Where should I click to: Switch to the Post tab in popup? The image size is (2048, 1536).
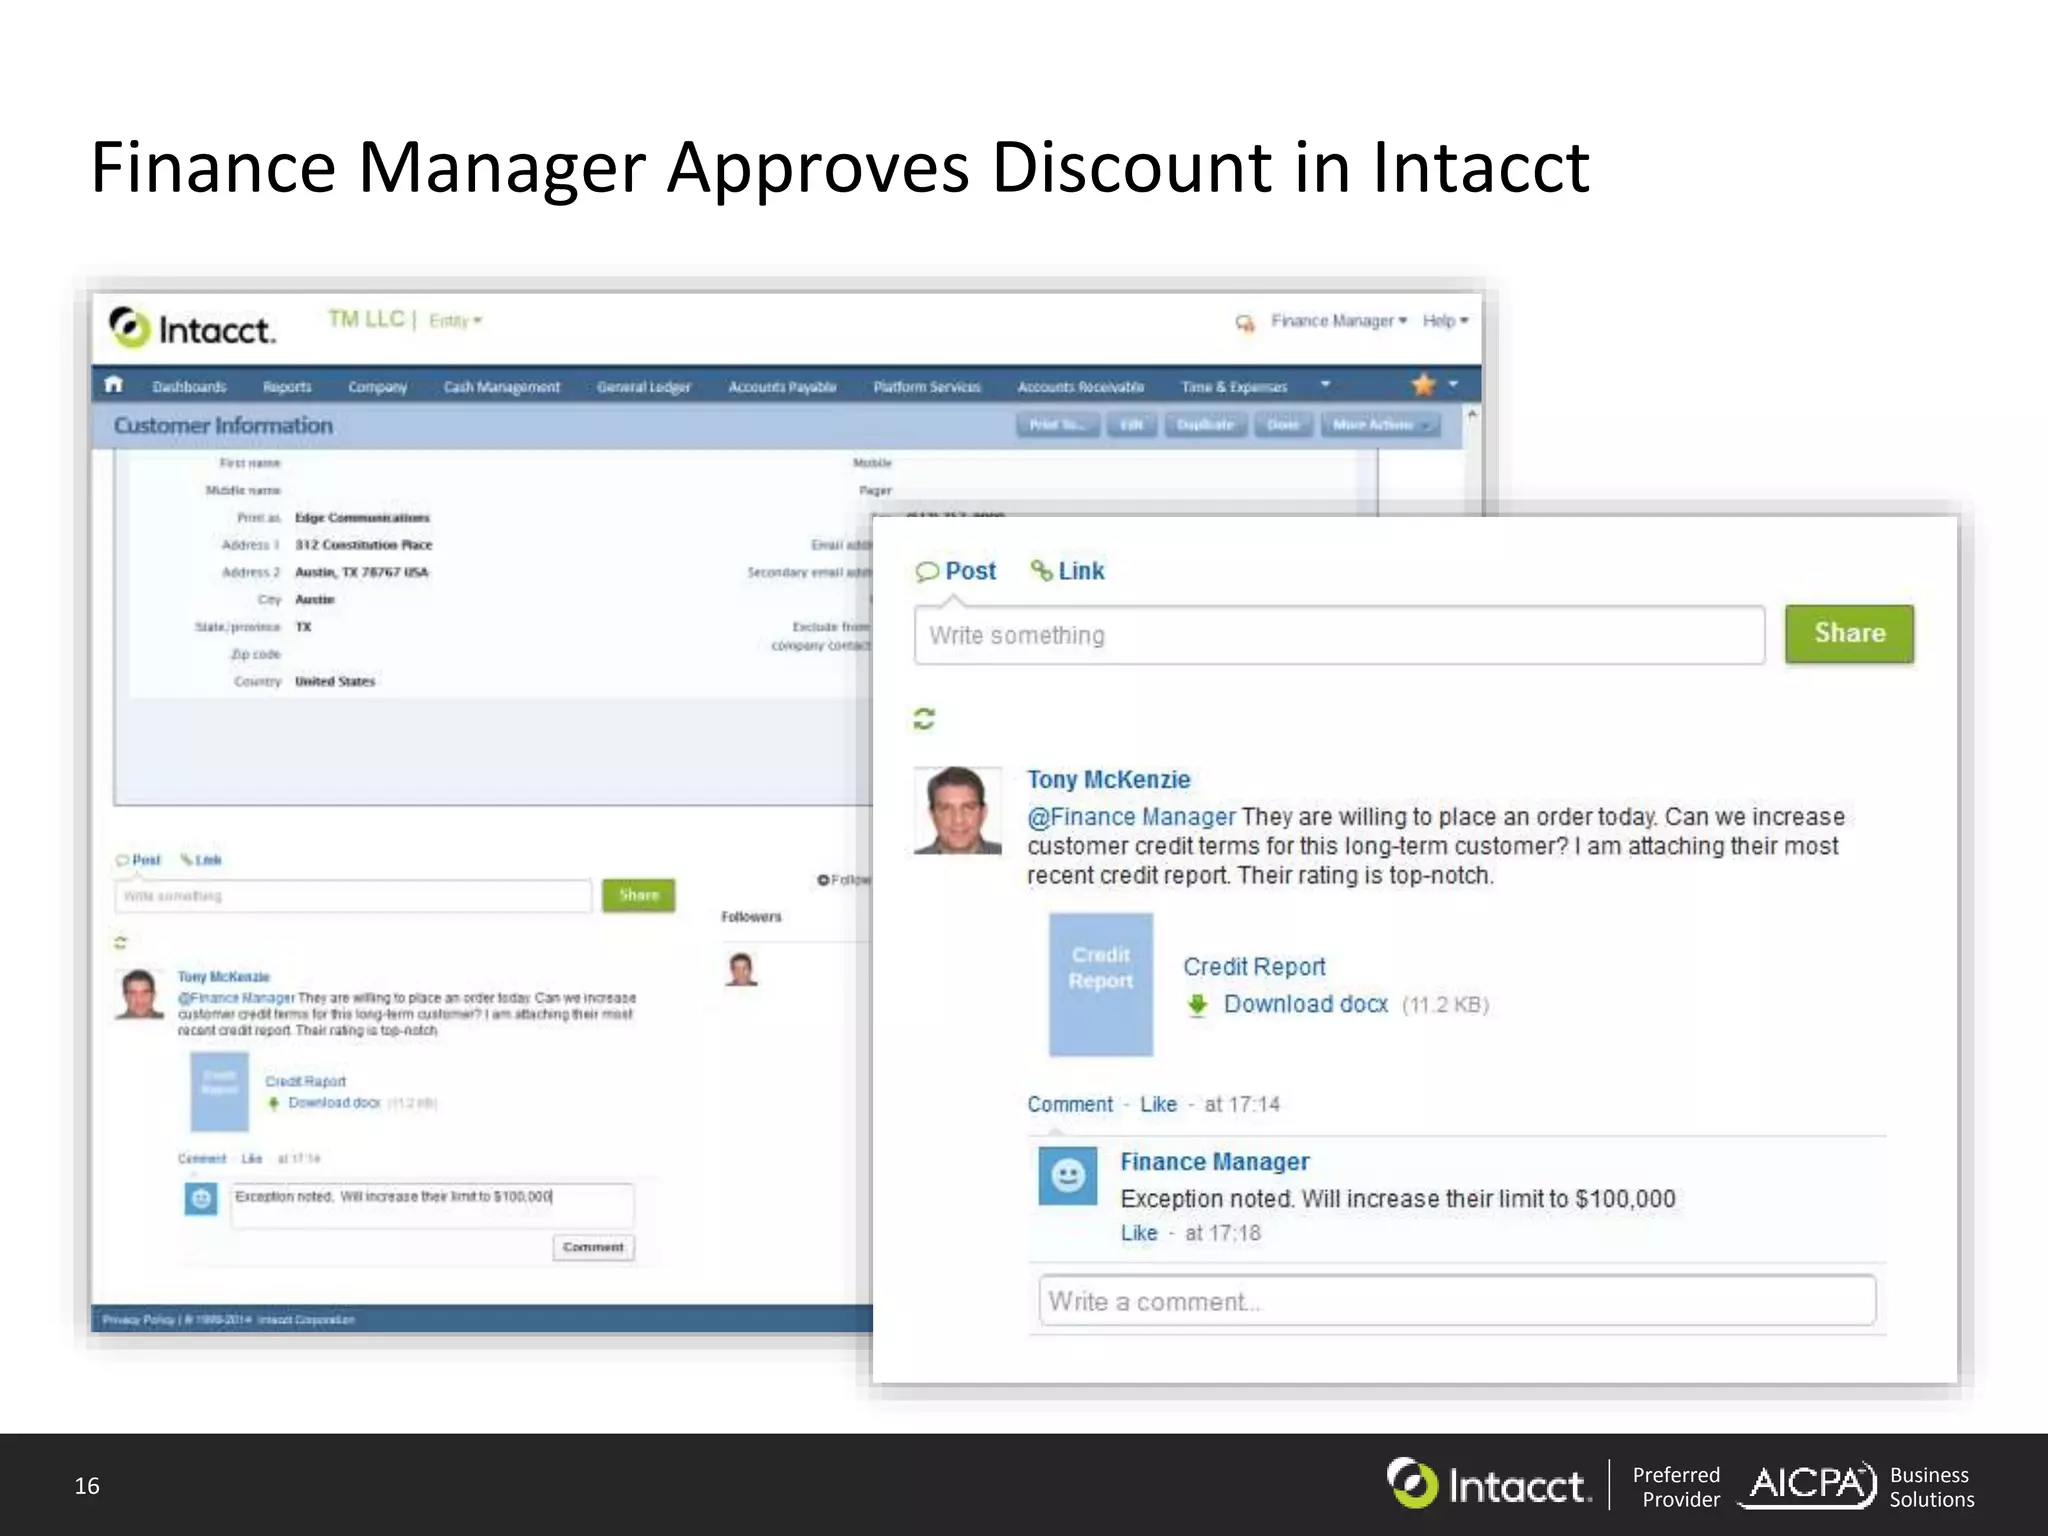pos(956,572)
